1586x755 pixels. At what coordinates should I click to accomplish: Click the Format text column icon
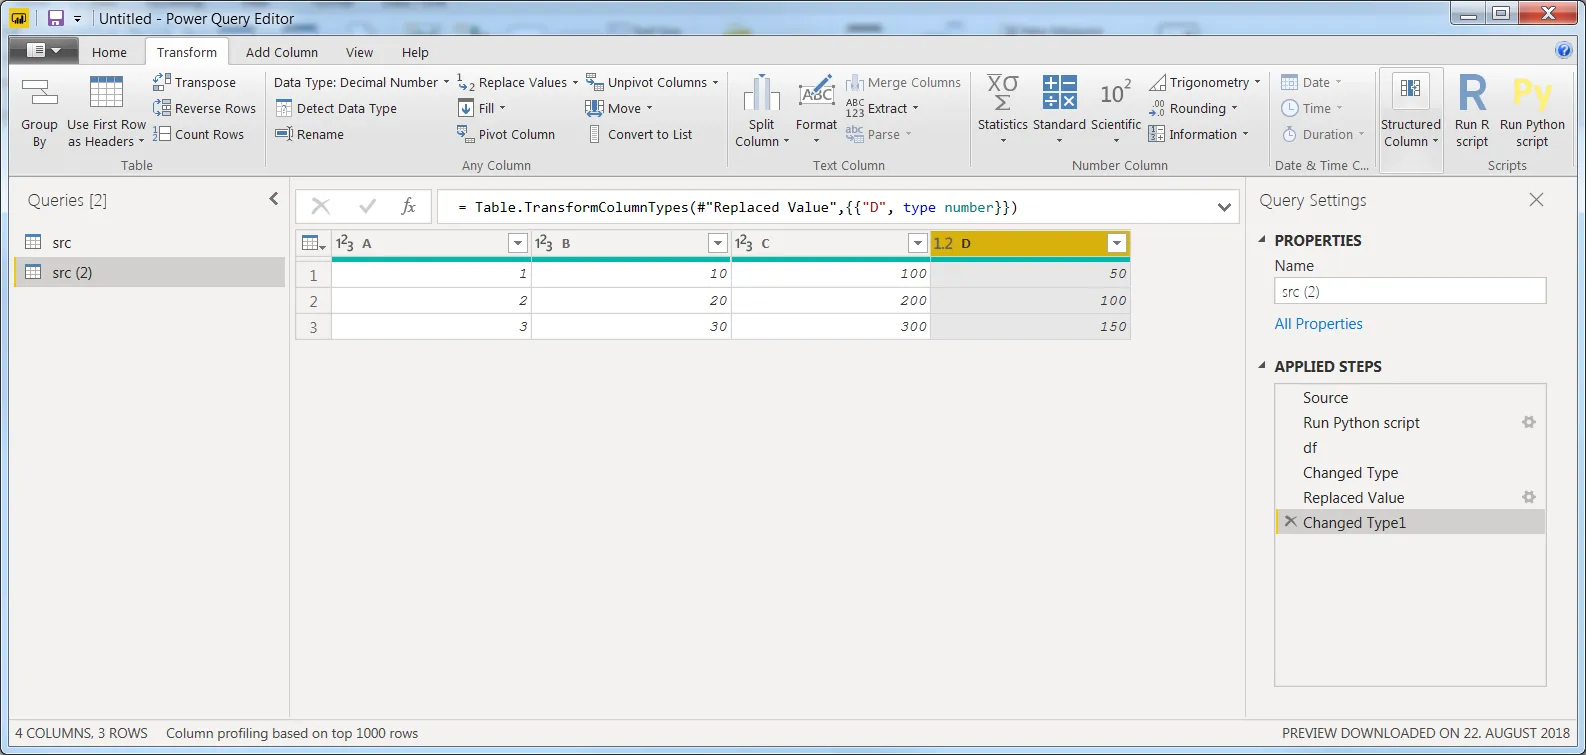pos(816,93)
